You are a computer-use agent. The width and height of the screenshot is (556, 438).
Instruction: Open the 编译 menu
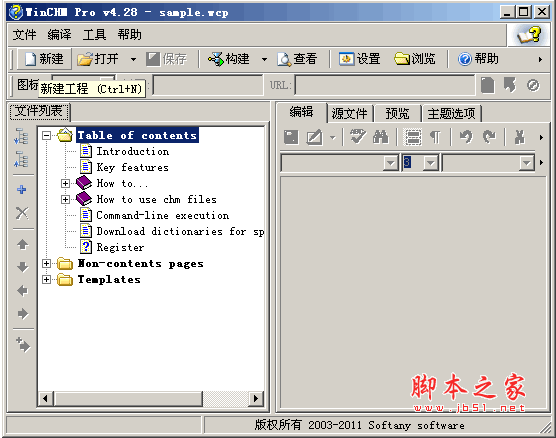click(59, 35)
